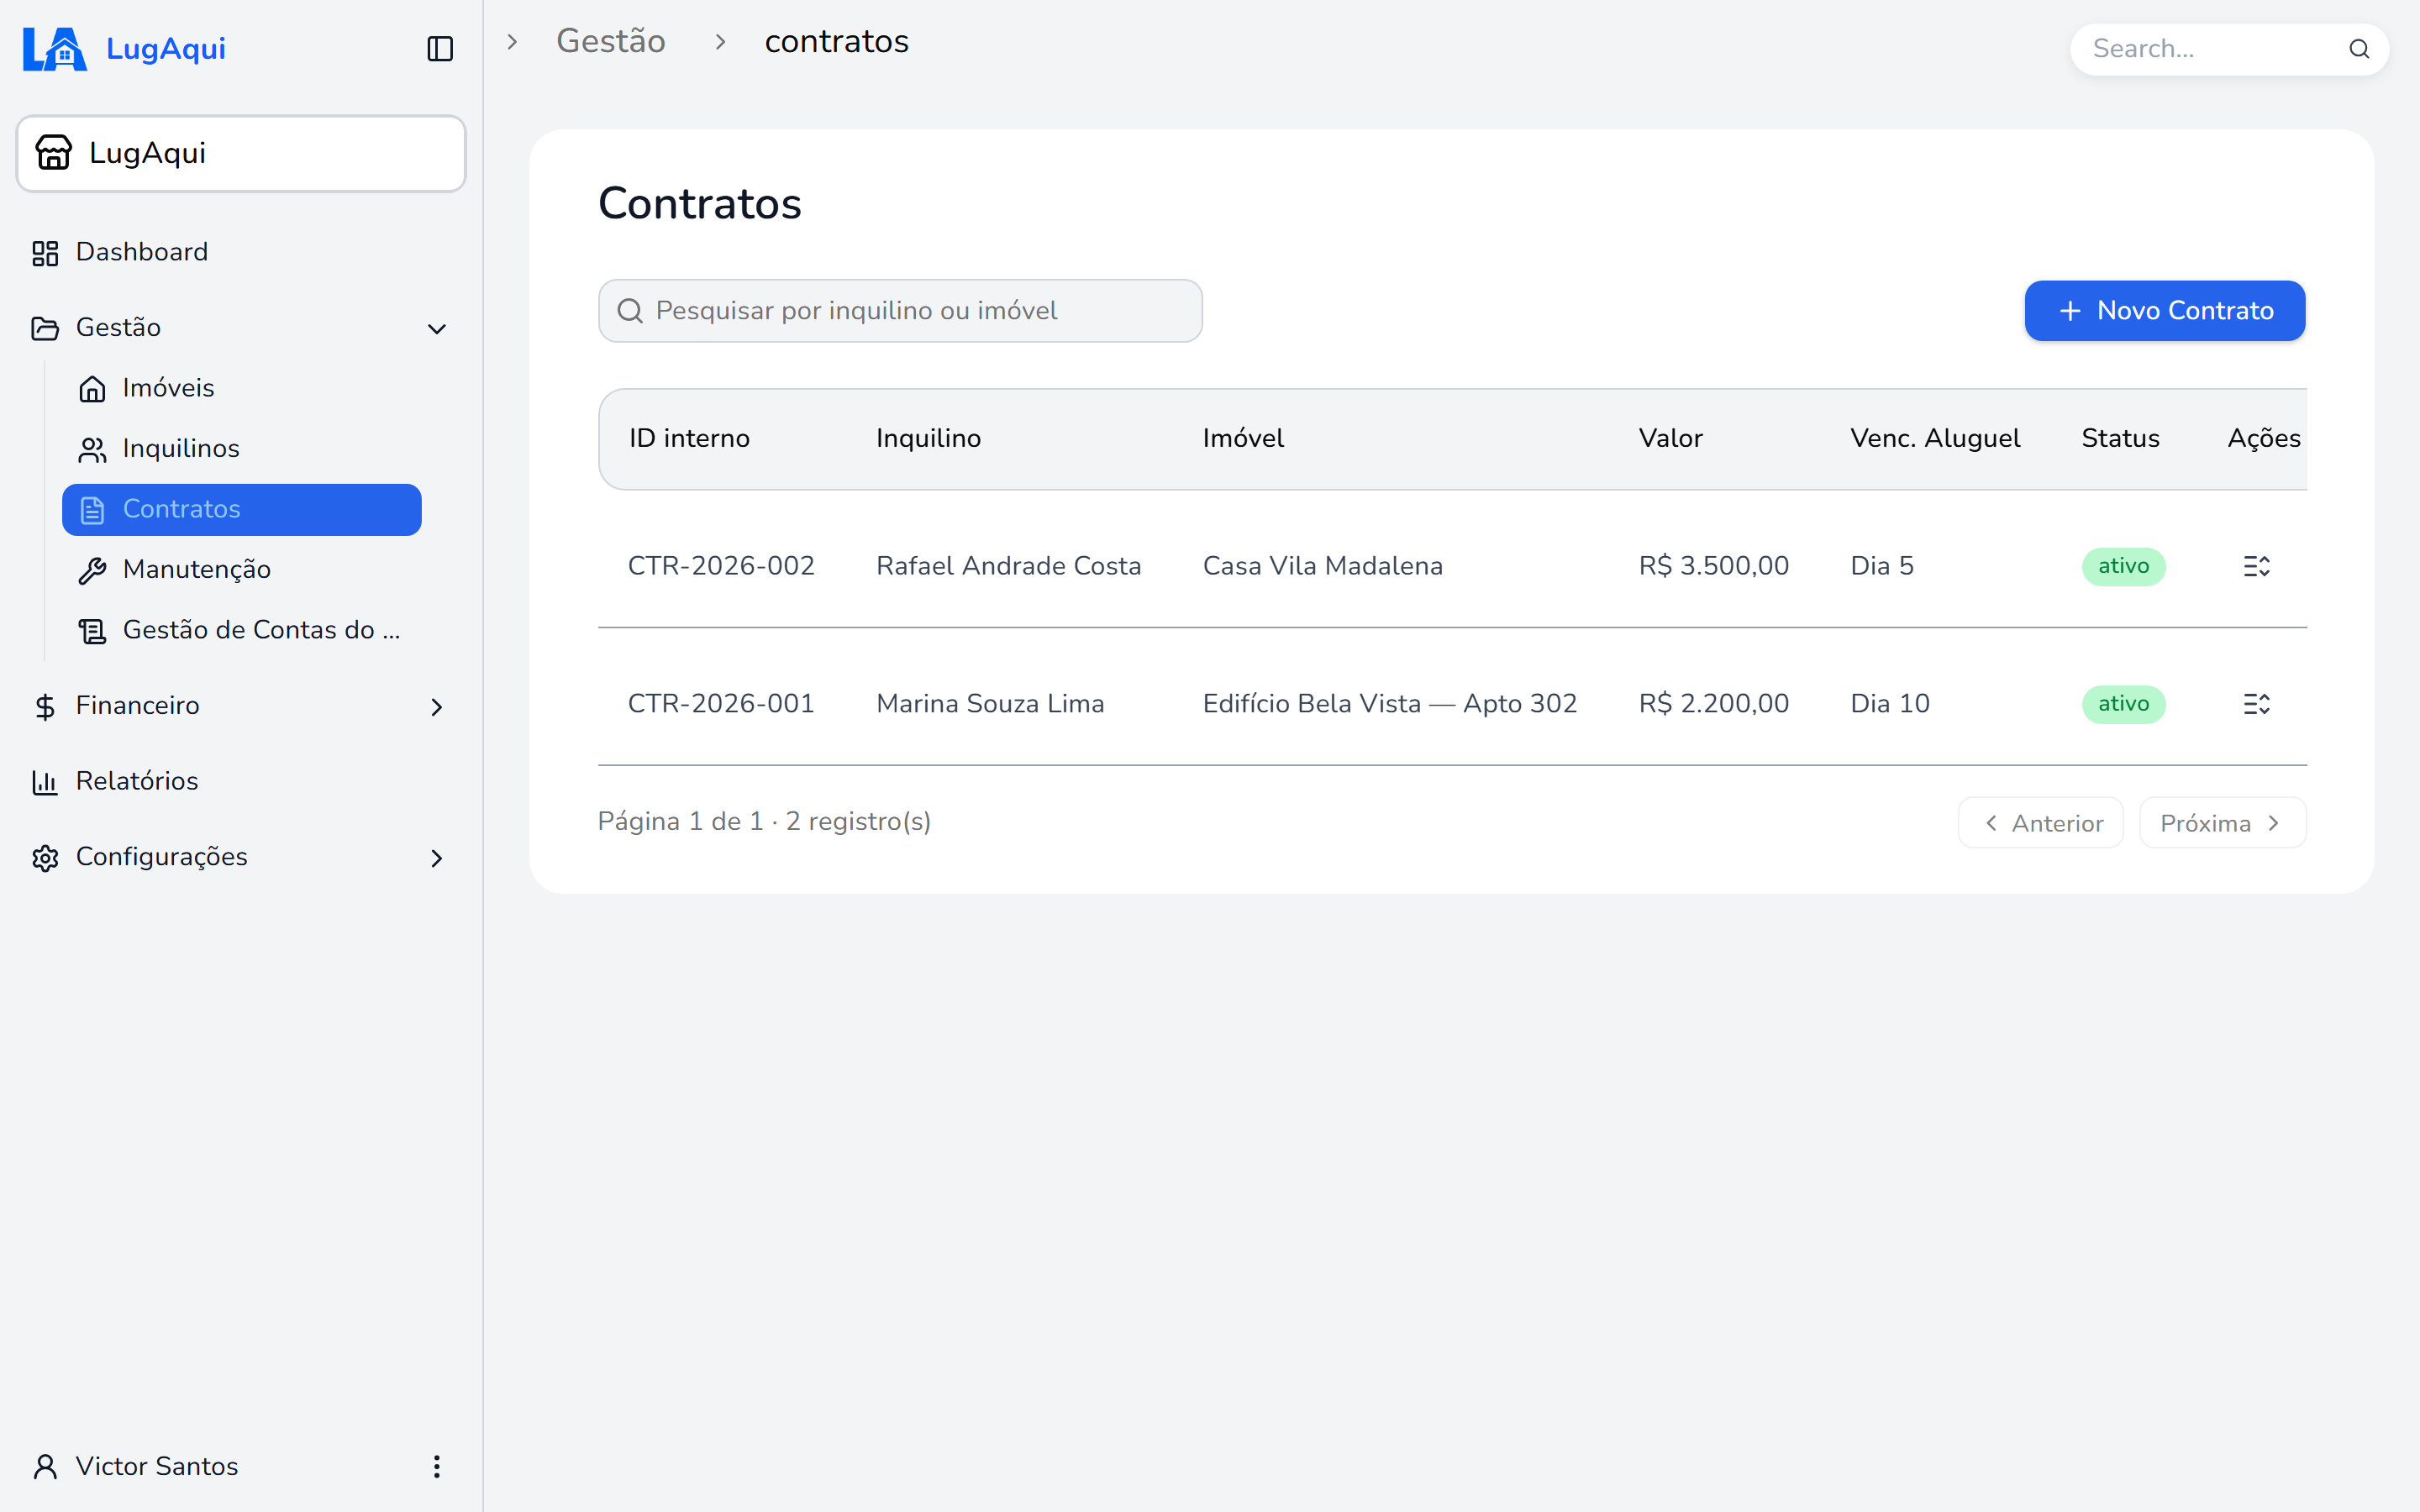Click the Valor column header
Image resolution: width=2420 pixels, height=1512 pixels.
coord(1670,439)
